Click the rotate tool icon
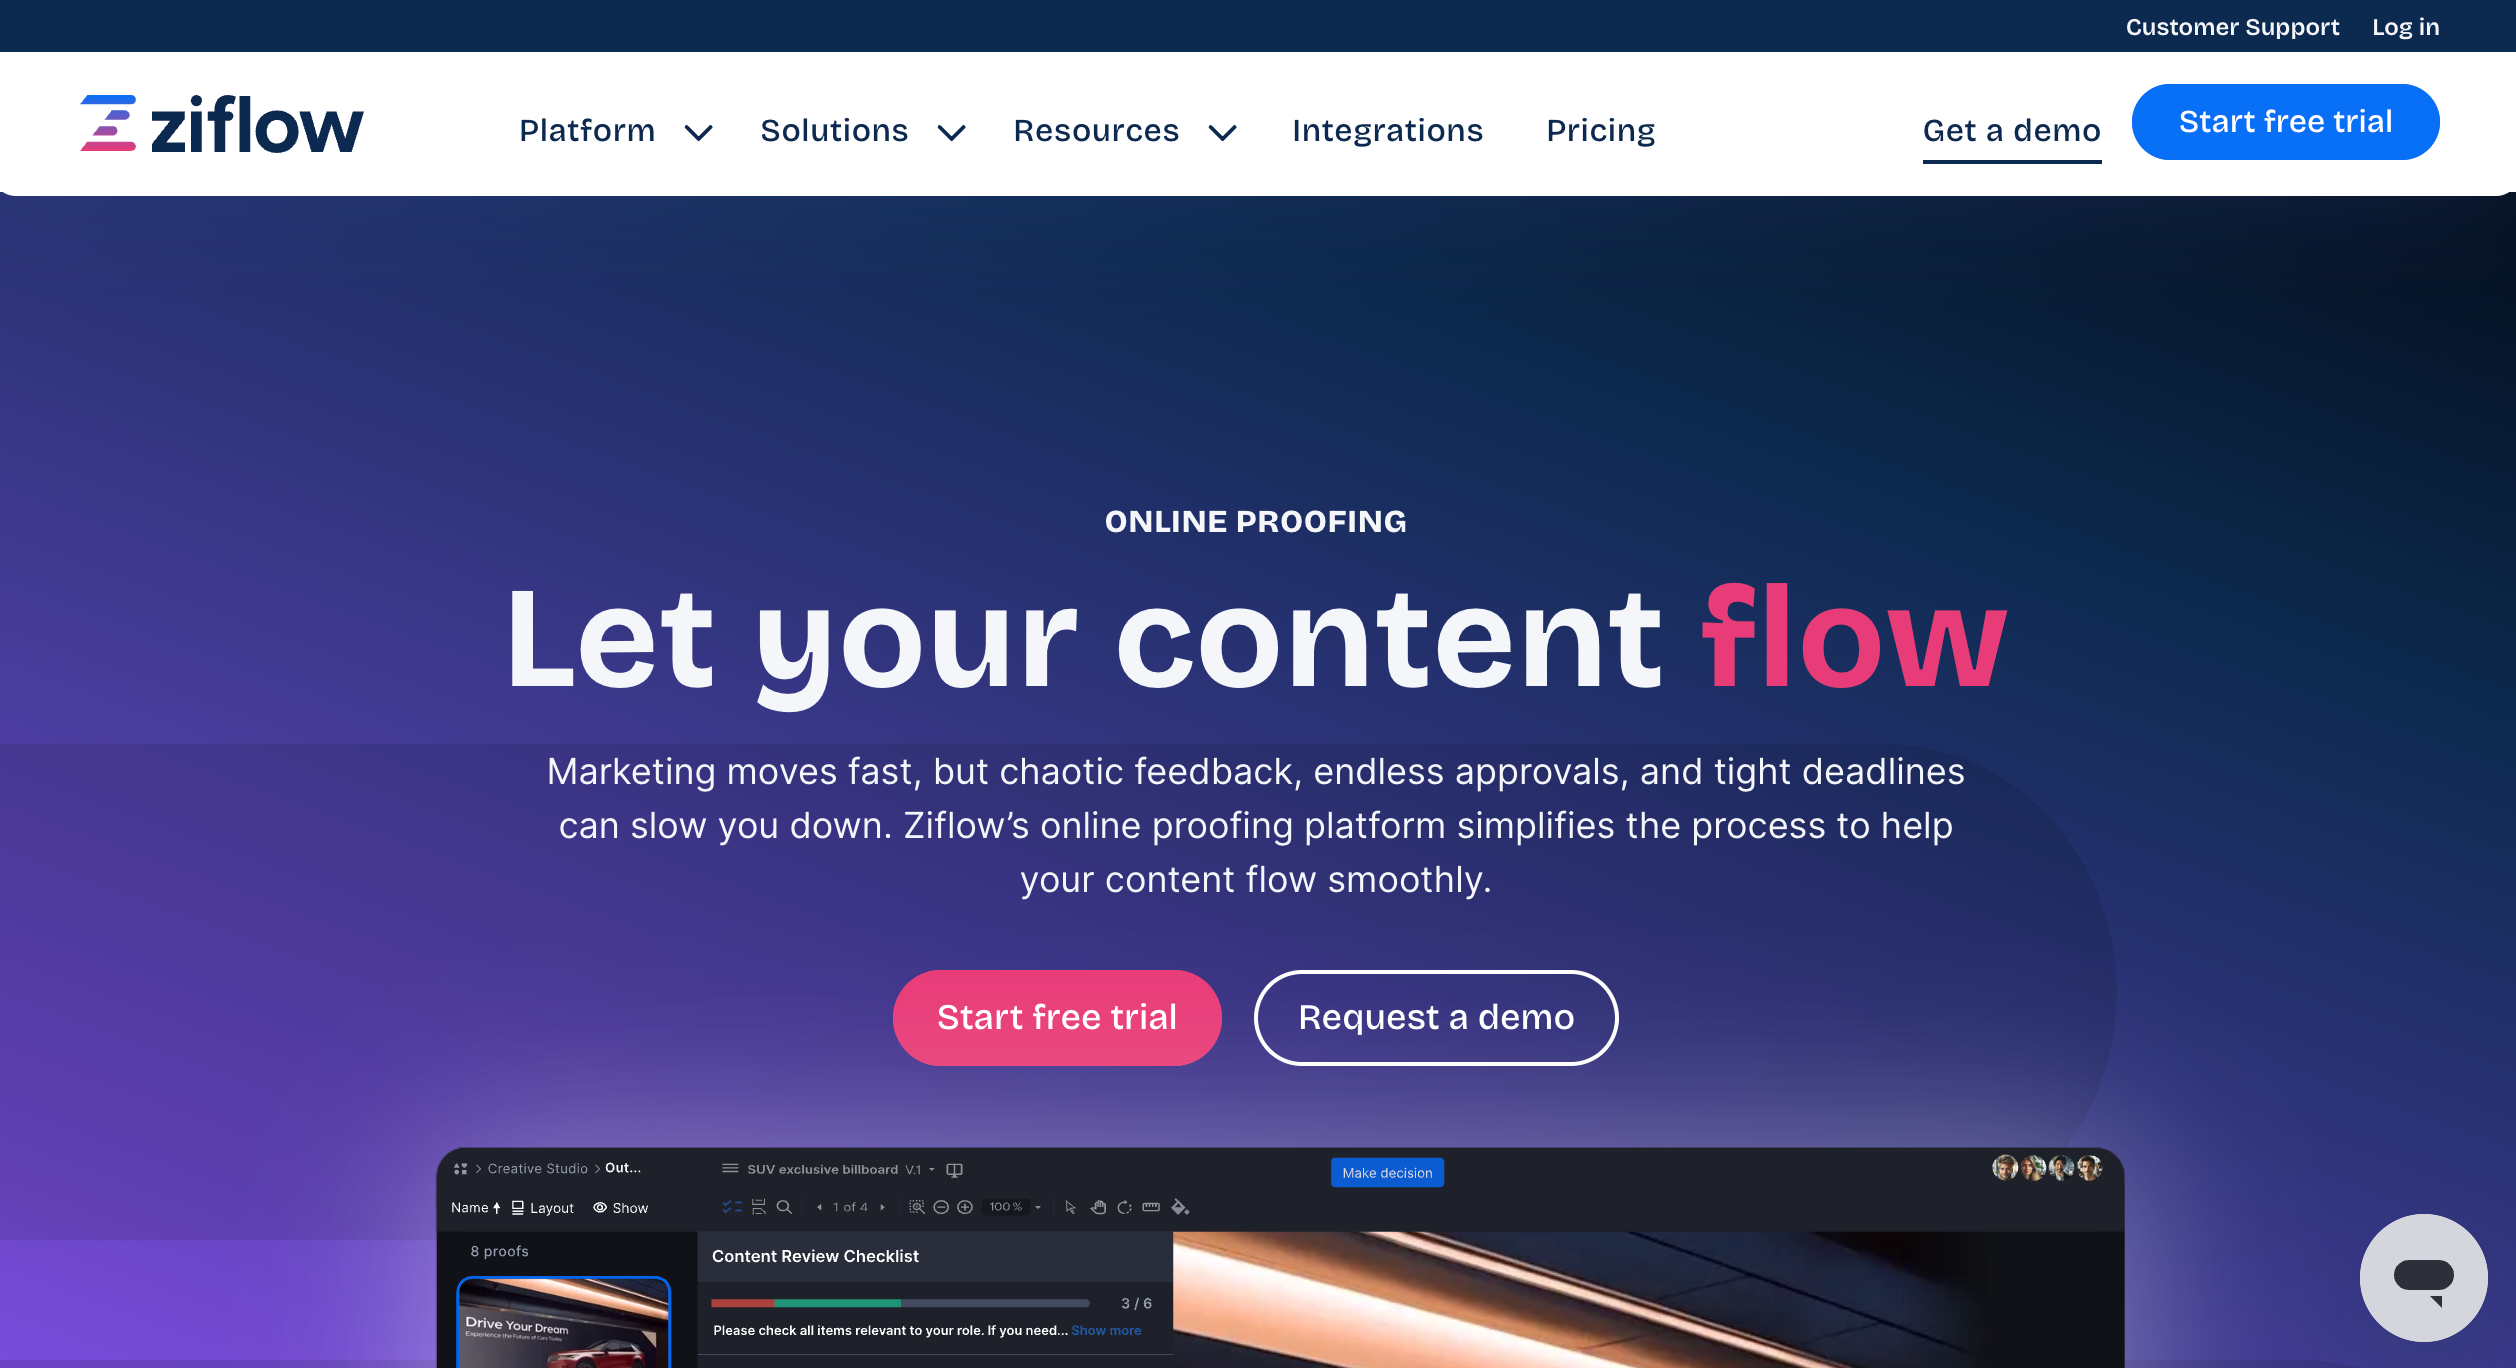 (1124, 1207)
